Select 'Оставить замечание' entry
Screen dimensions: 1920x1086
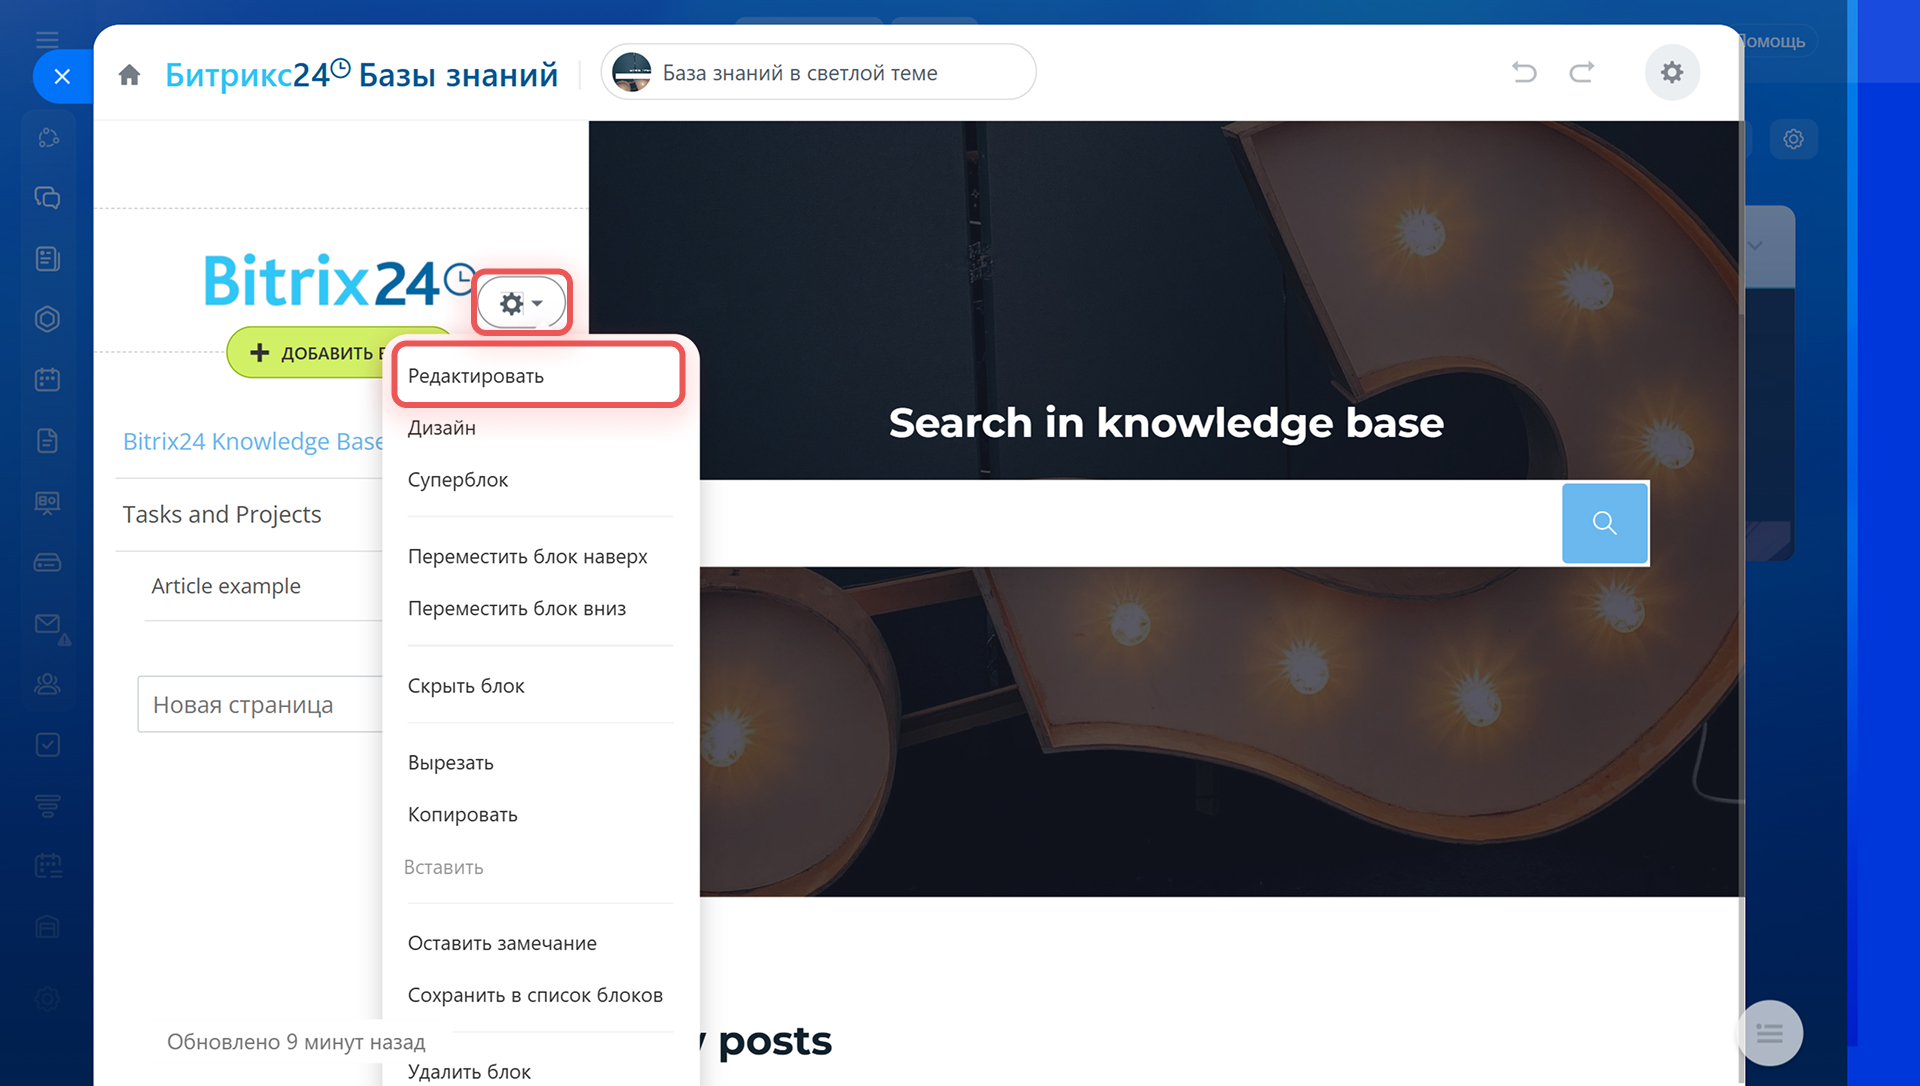pos(501,943)
